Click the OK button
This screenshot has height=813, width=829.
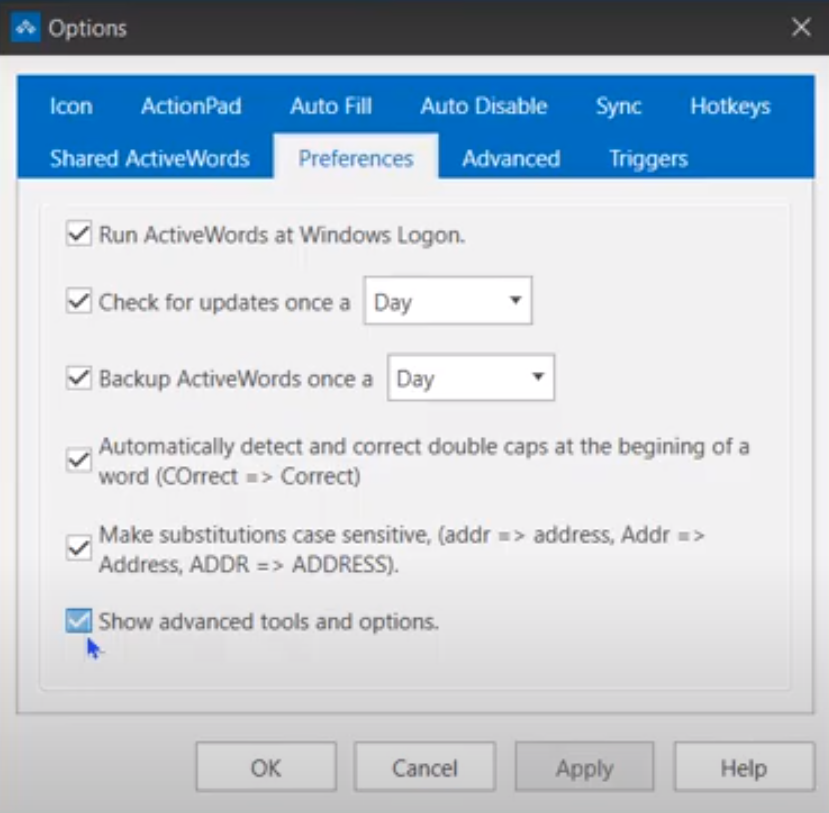[266, 767]
